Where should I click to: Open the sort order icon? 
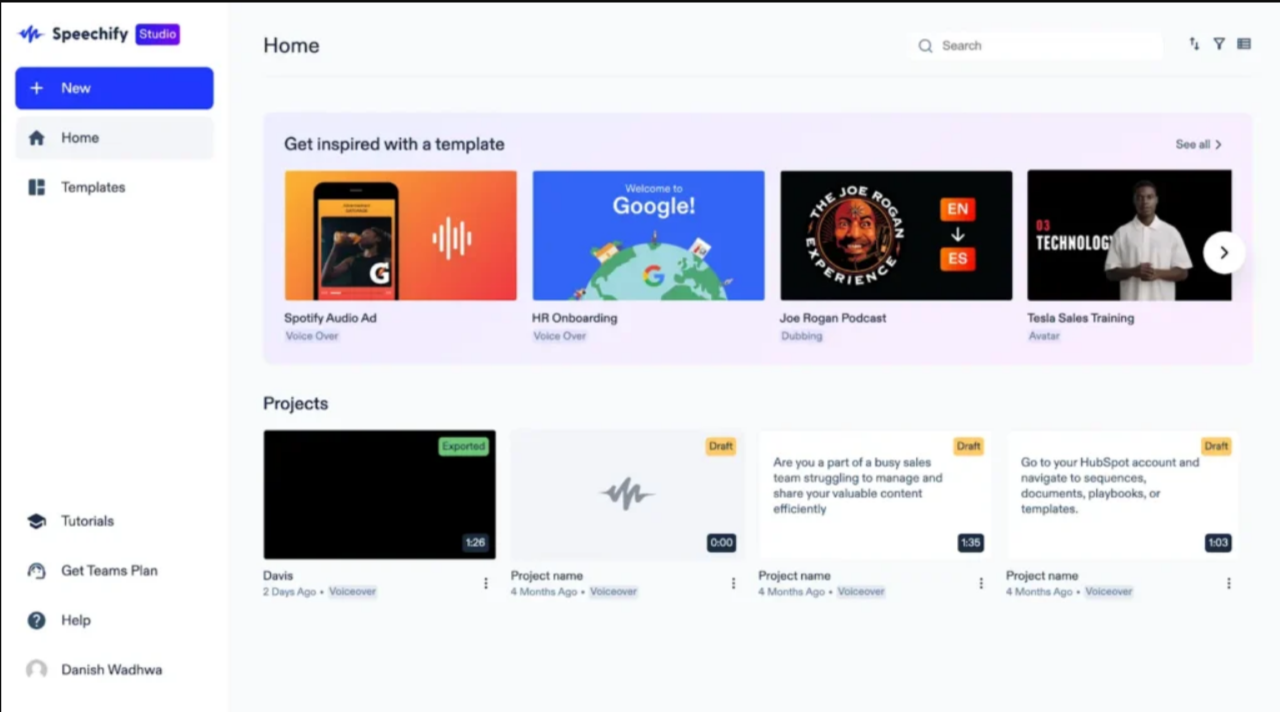coord(1194,44)
